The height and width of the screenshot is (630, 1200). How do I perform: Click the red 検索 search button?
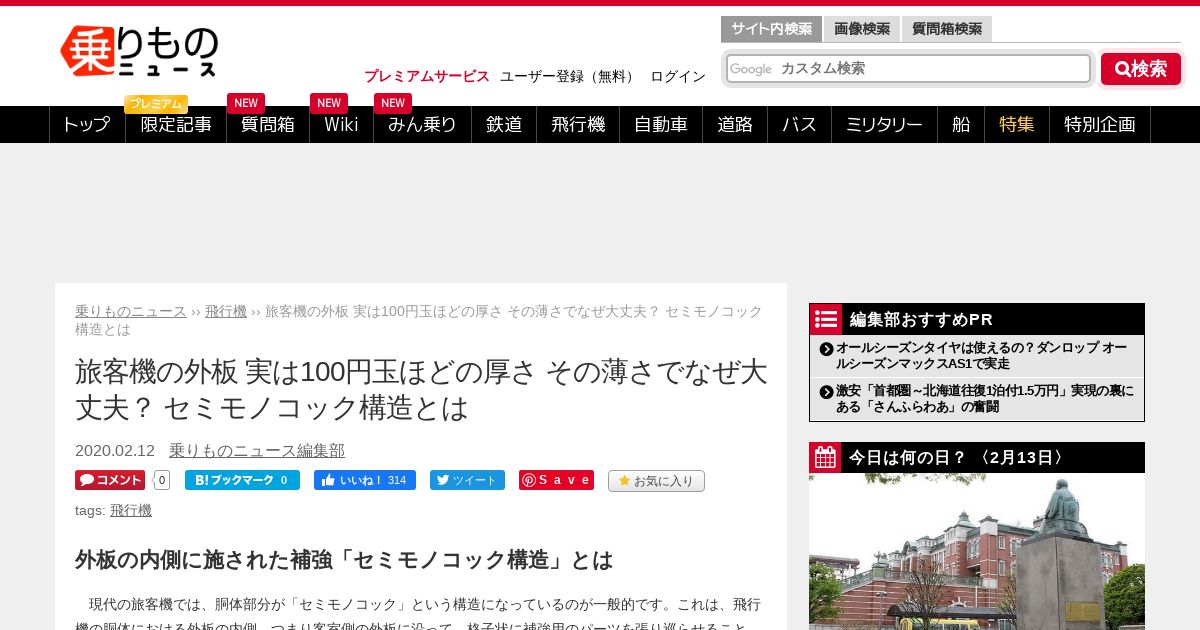tap(1141, 69)
